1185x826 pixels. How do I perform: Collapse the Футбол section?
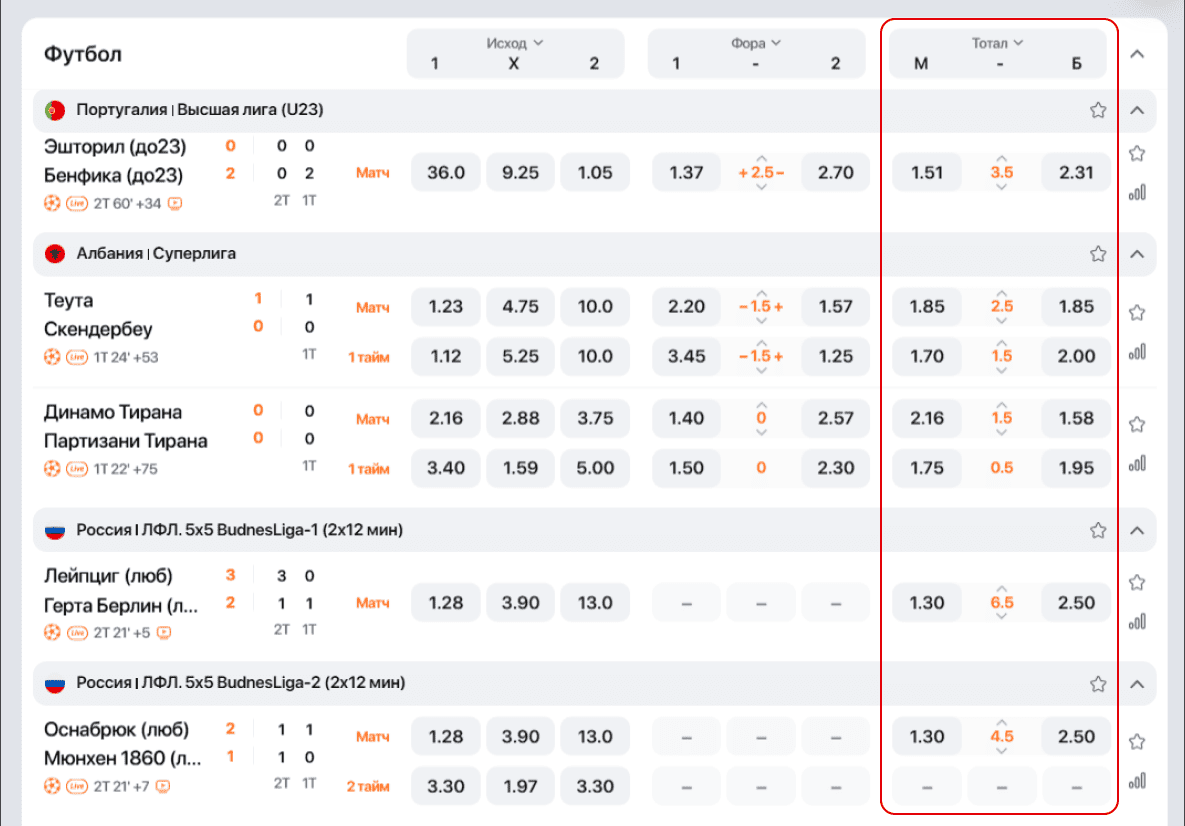1136,54
